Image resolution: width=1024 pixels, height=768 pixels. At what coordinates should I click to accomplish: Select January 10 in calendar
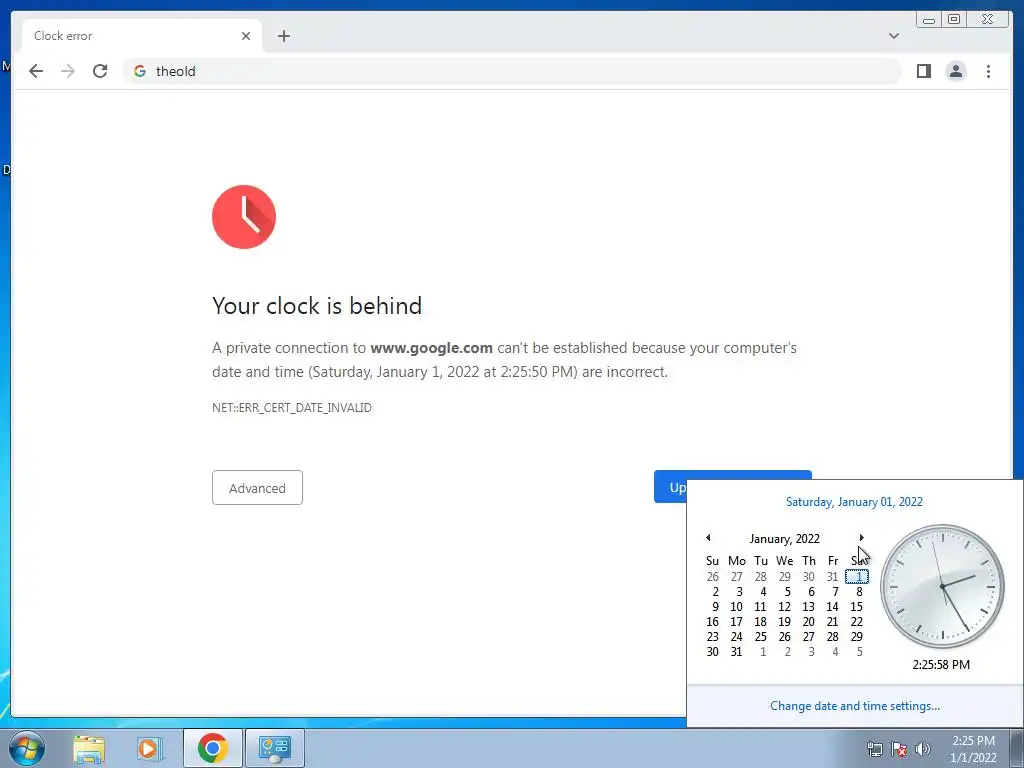pyautogui.click(x=737, y=607)
